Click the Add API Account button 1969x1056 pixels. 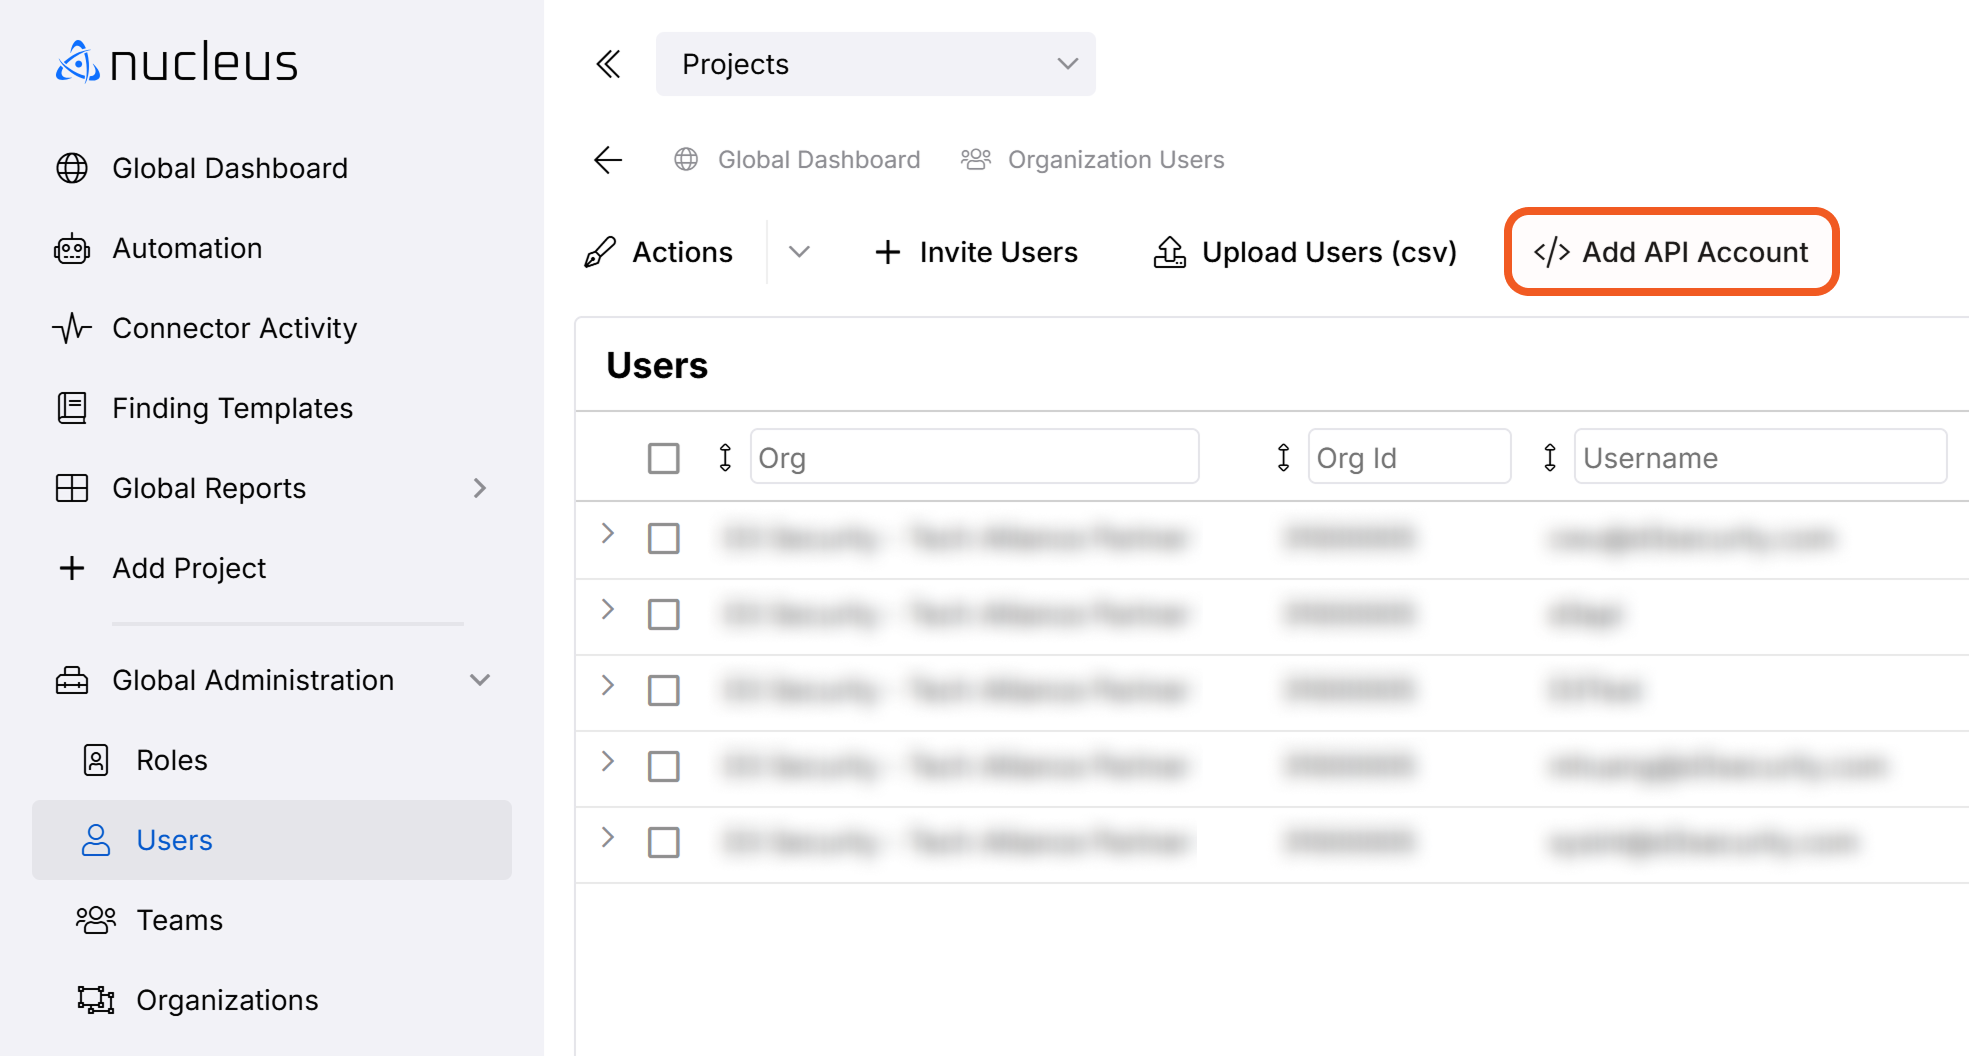pos(1671,252)
